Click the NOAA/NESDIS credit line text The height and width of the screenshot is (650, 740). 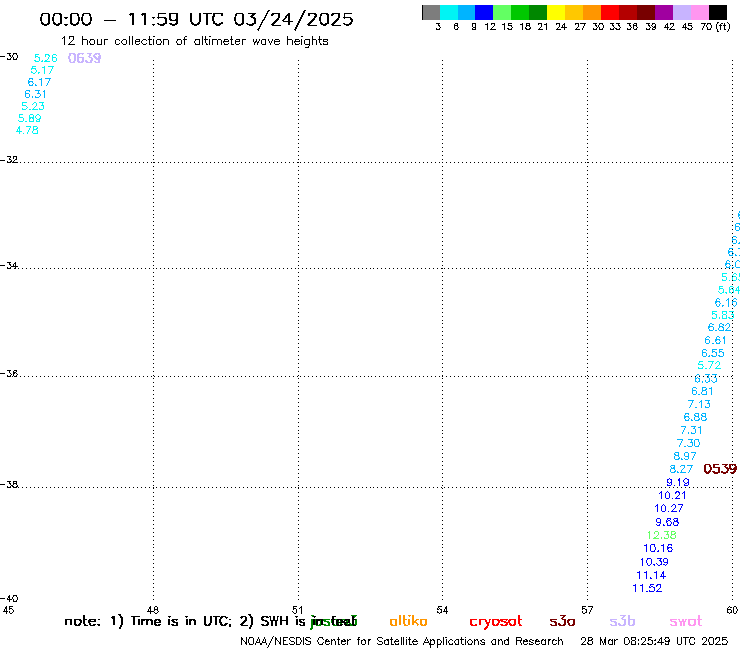pos(402,642)
